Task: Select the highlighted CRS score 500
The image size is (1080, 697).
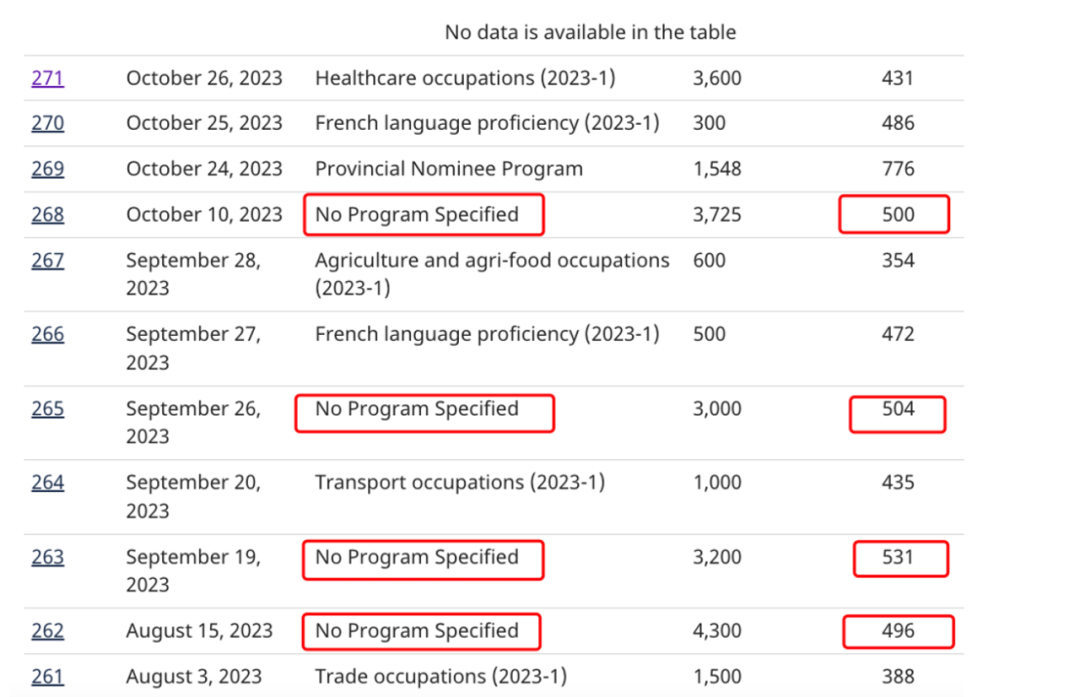Action: [x=898, y=214]
